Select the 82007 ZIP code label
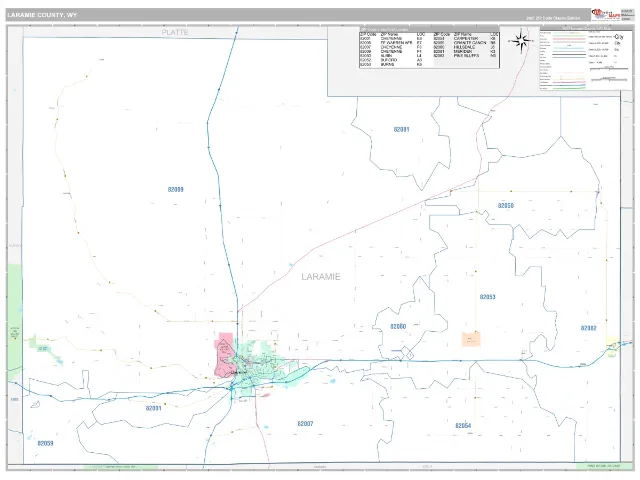This screenshot has height=480, width=640. pyautogui.click(x=305, y=424)
